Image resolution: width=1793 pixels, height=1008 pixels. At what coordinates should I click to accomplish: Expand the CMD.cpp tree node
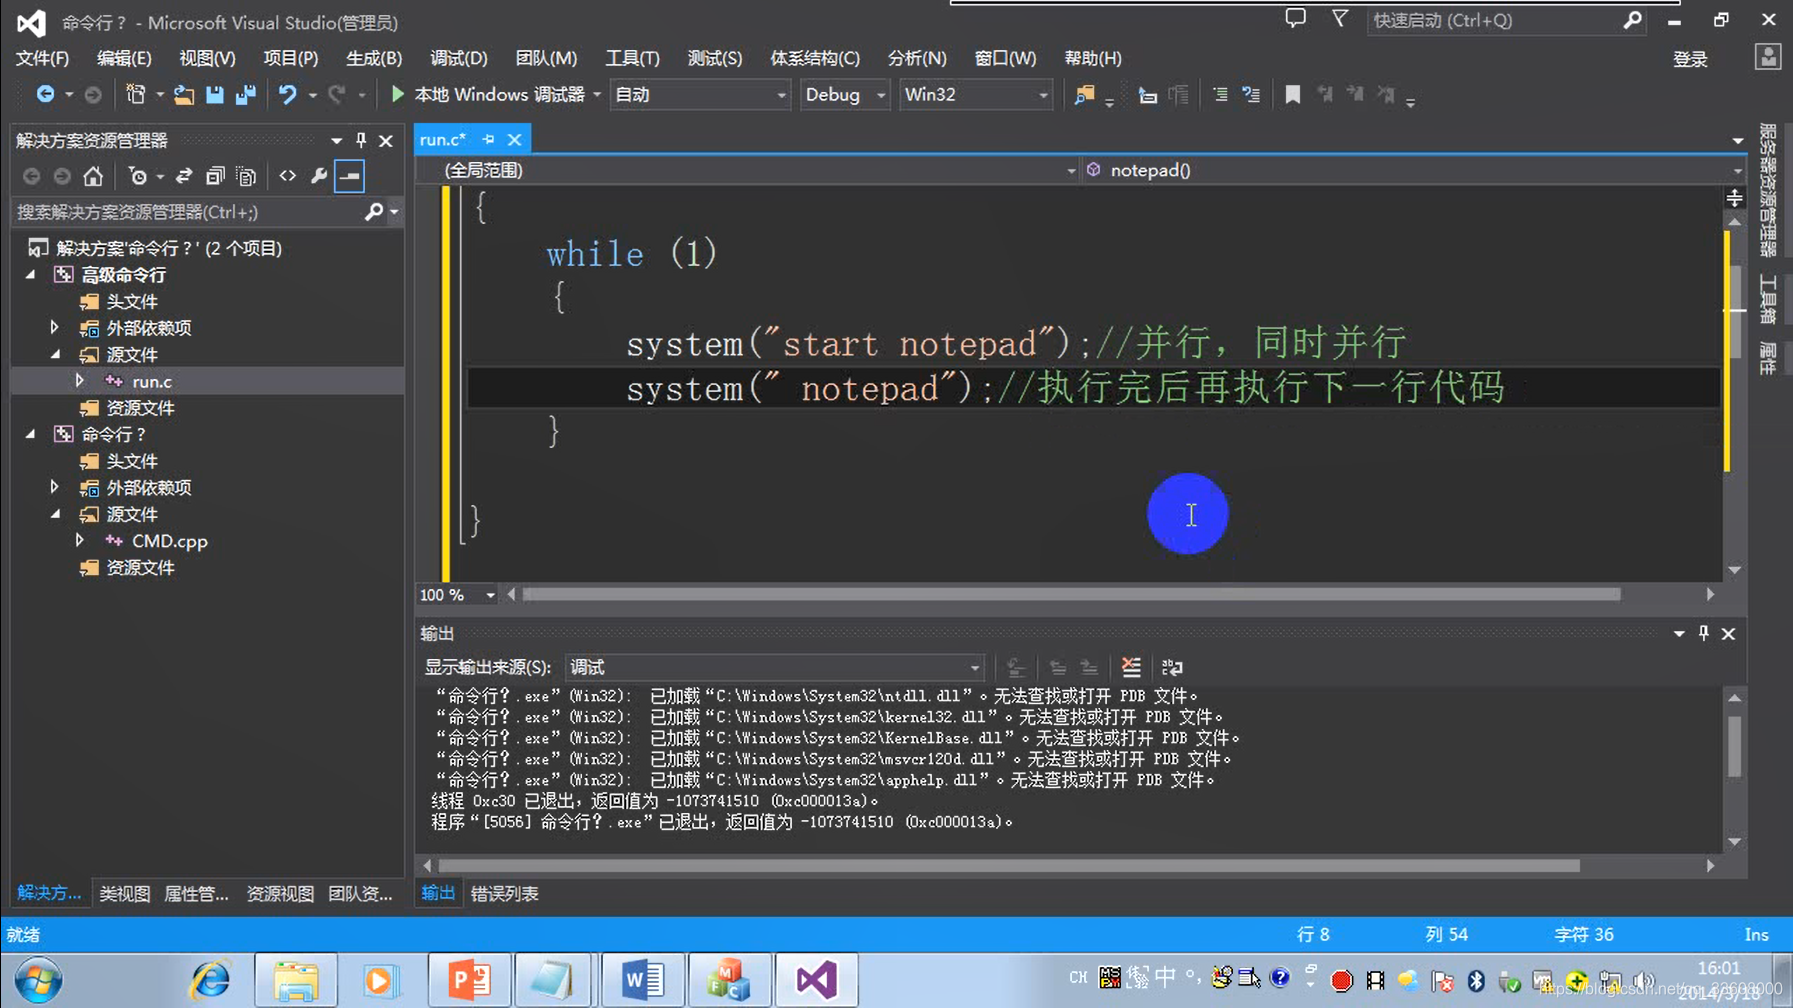(x=79, y=540)
